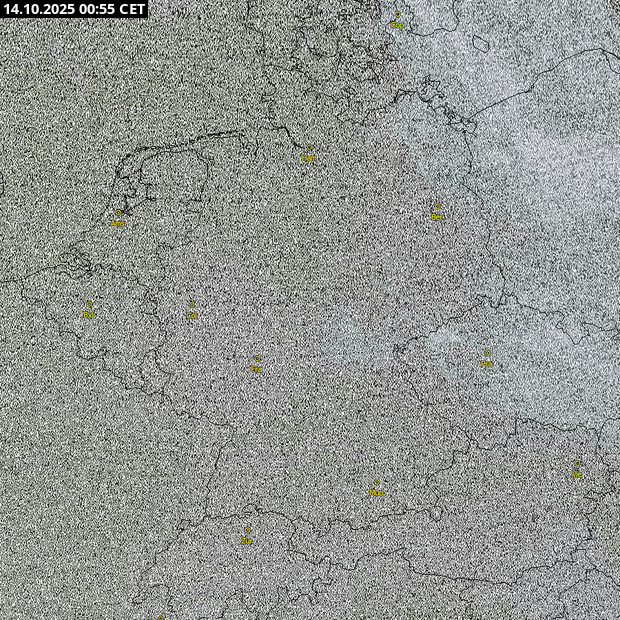Select the Cologne city marker

pyautogui.click(x=192, y=306)
